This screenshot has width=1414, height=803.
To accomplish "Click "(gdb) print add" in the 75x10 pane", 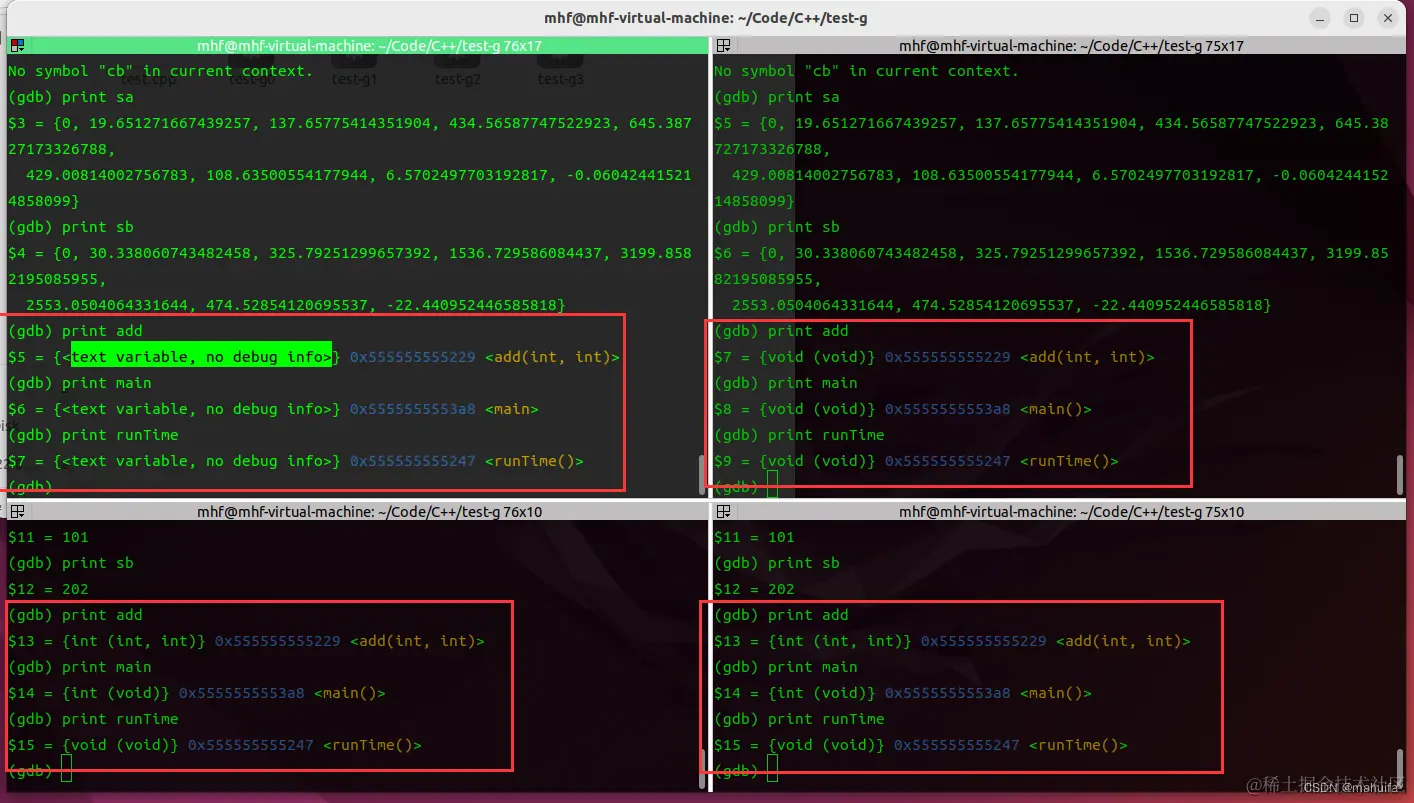I will [781, 615].
